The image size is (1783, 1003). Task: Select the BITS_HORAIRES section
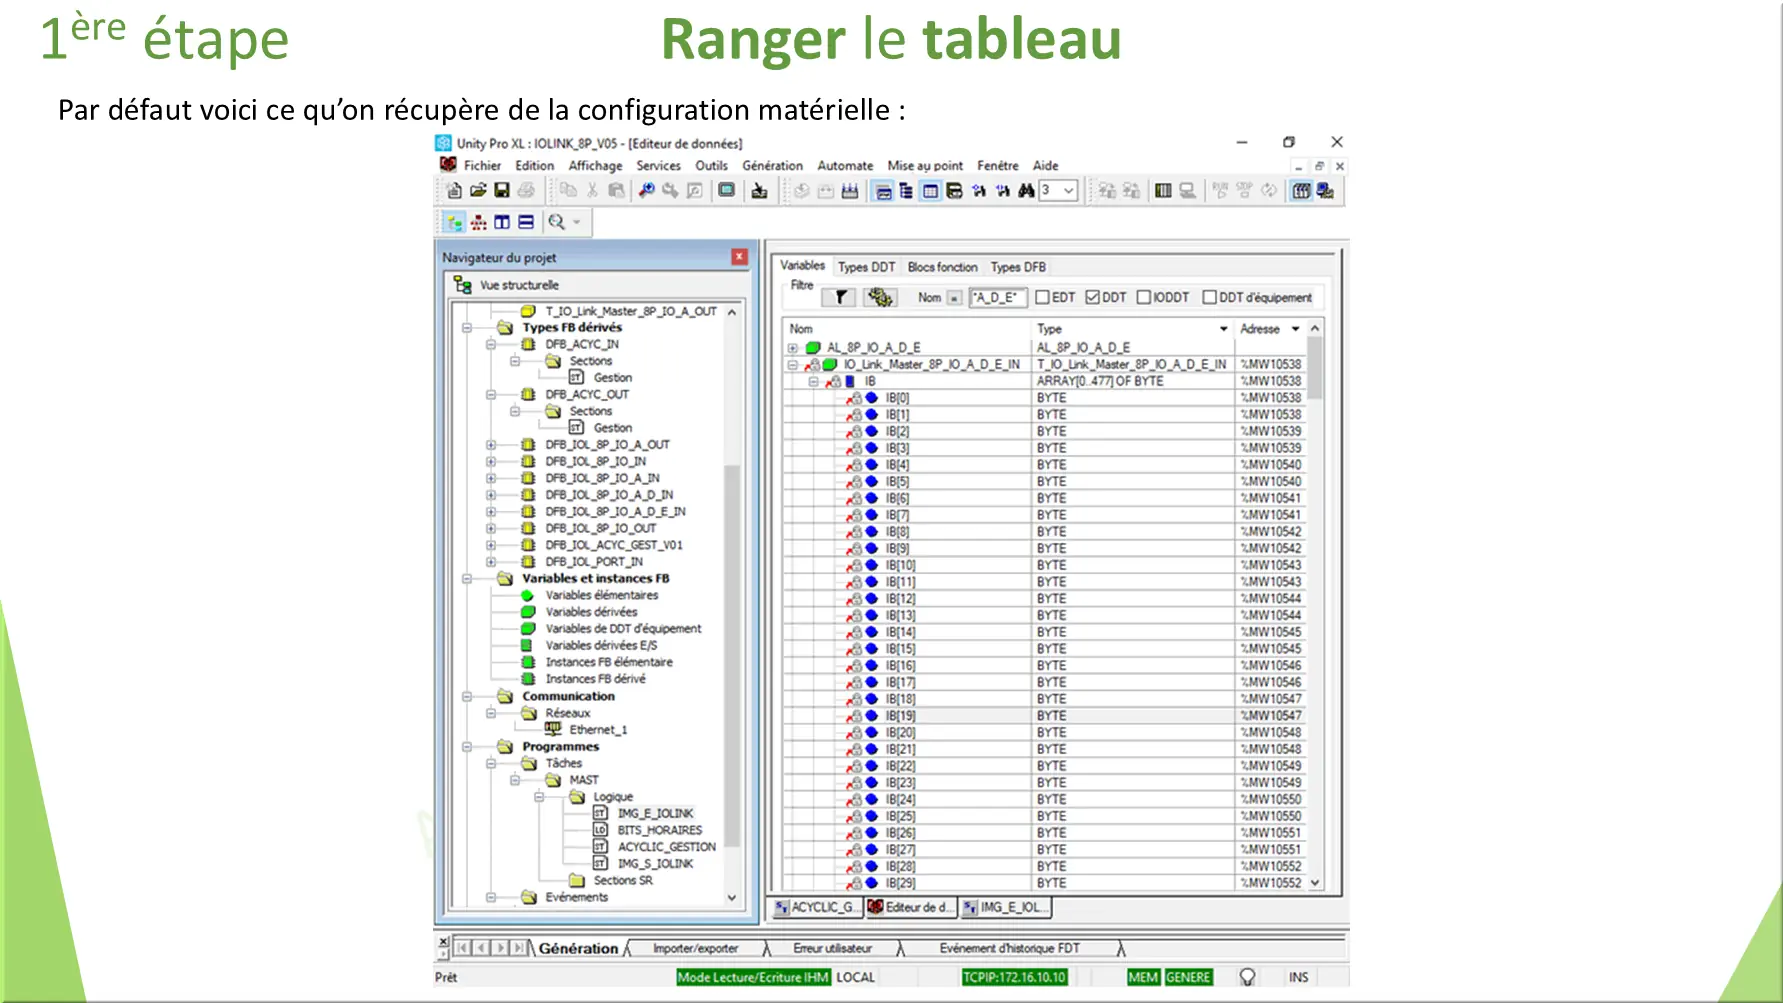coord(659,830)
